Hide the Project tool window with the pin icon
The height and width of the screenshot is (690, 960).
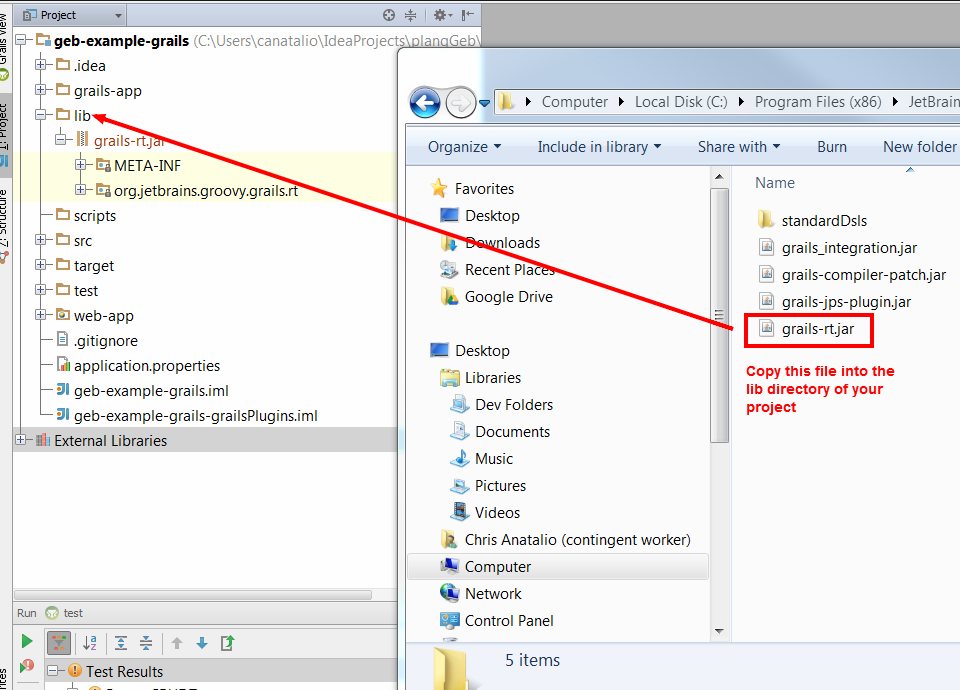tap(468, 15)
